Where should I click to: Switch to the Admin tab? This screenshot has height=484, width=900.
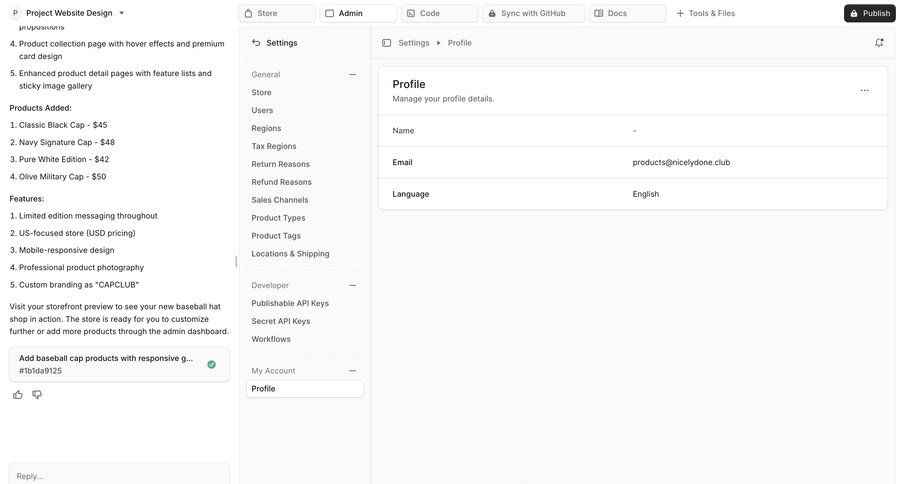(x=359, y=13)
